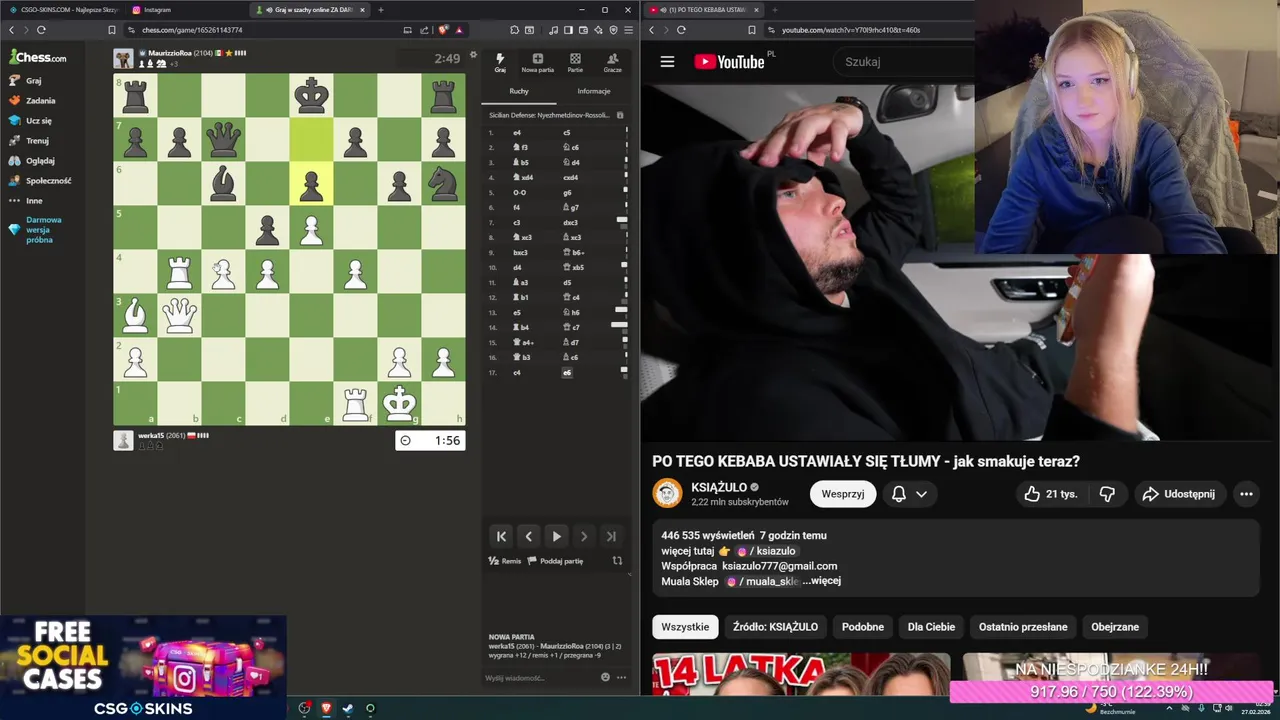Click the YouTube logo
Image resolution: width=1280 pixels, height=720 pixels.
[x=729, y=61]
